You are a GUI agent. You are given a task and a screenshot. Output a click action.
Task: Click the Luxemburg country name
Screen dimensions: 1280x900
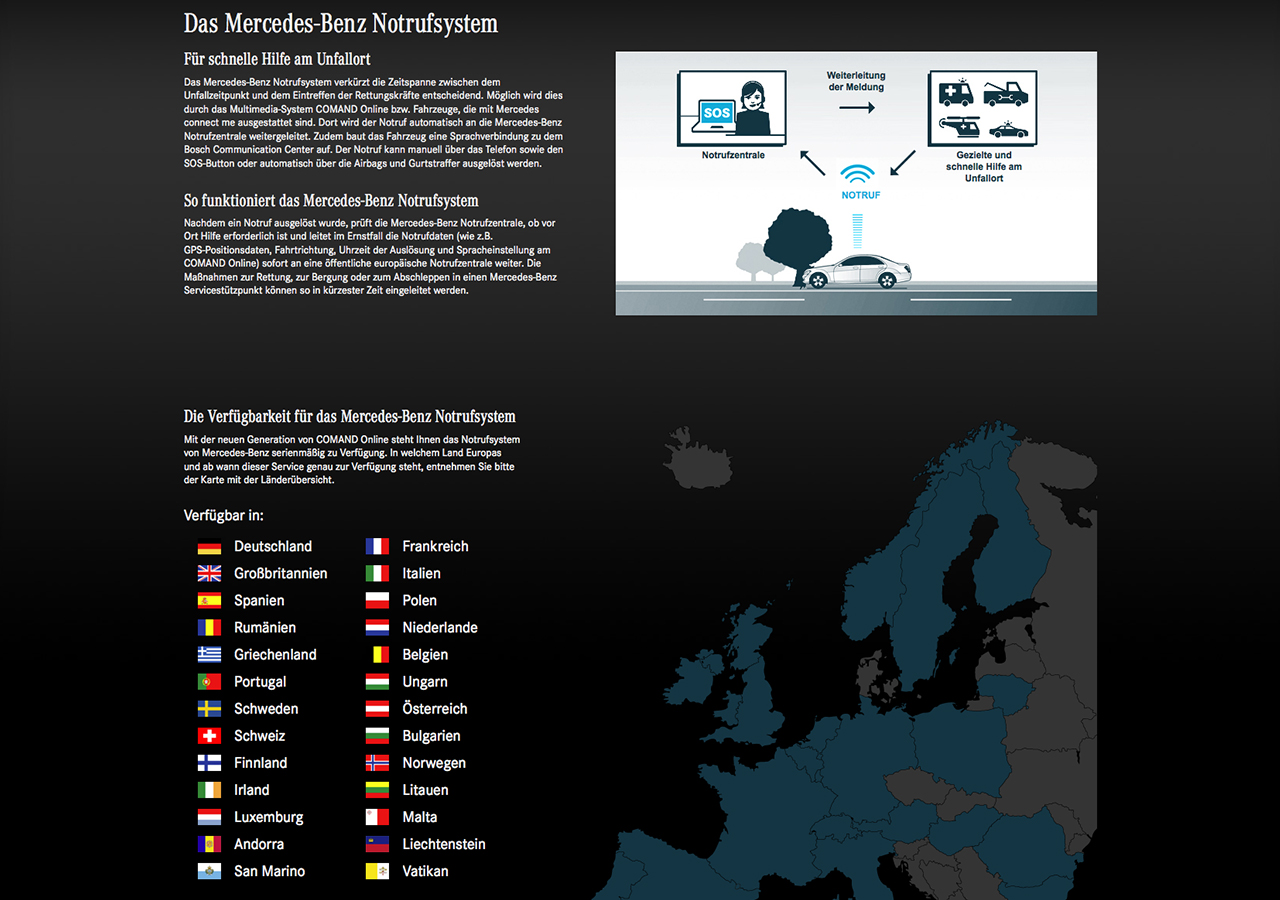tap(268, 817)
